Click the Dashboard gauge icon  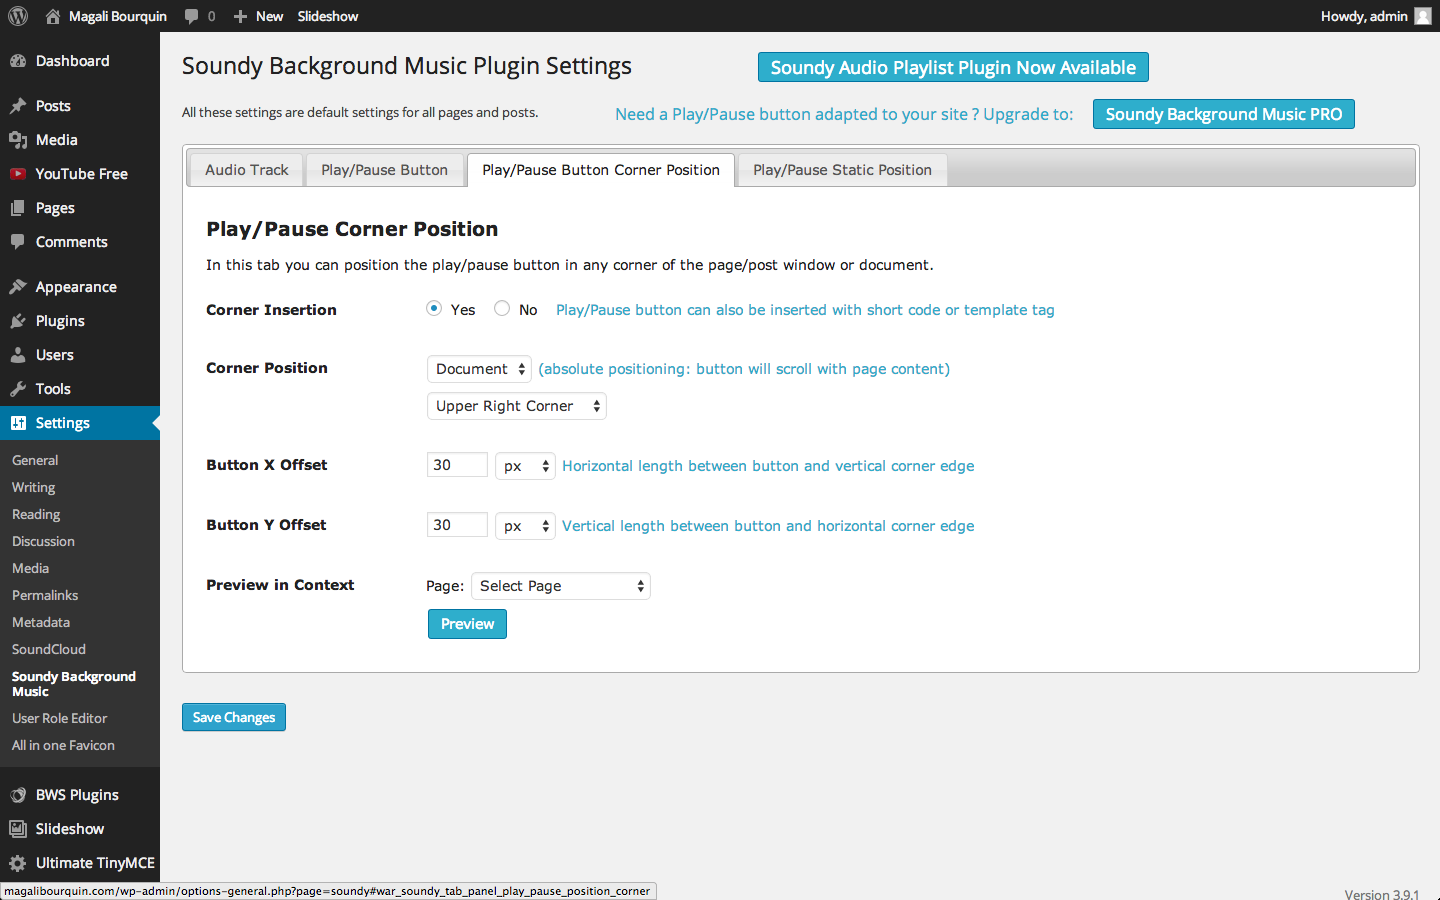[18, 61]
